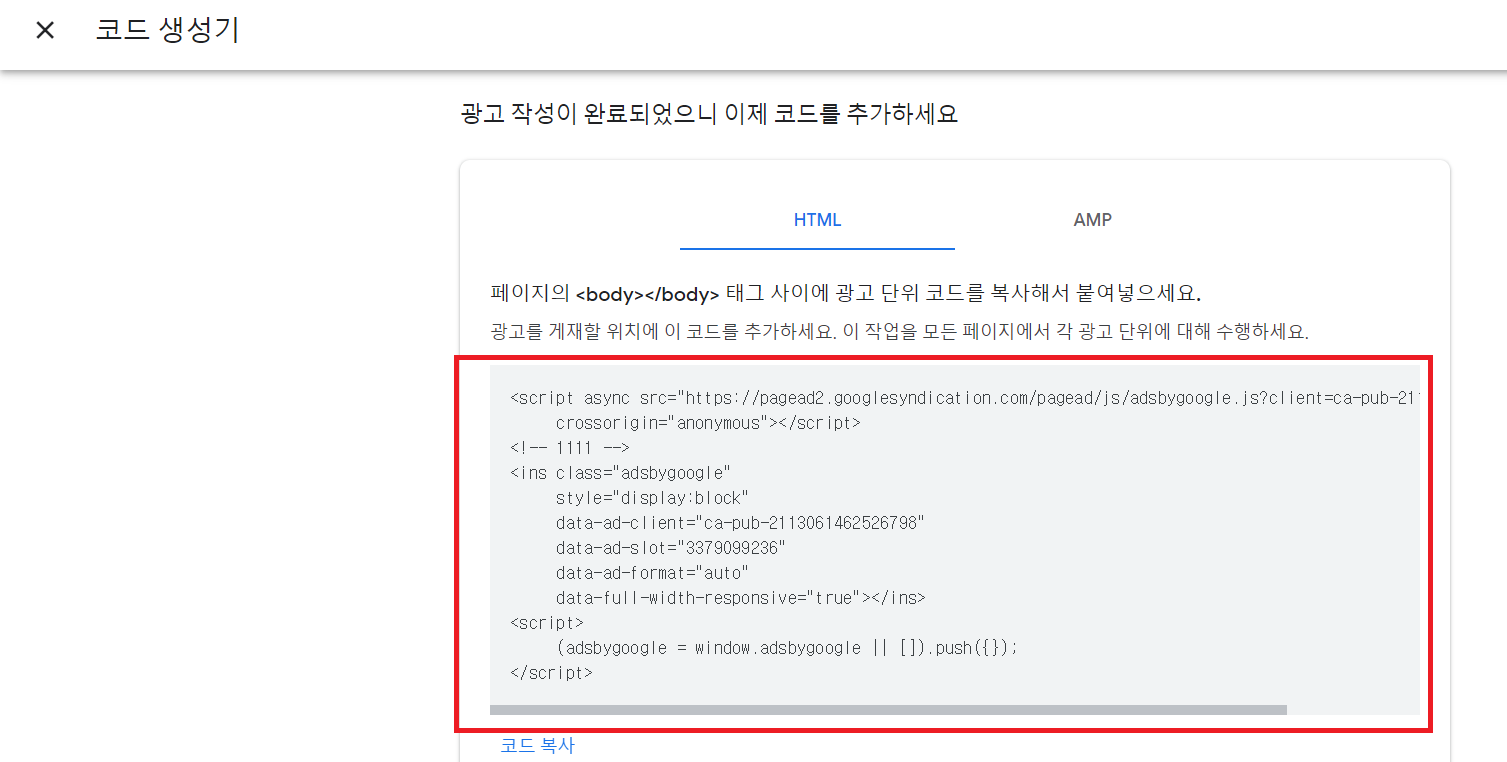The image size is (1507, 762).
Task: Click the data-ad-client code line
Action: (x=740, y=523)
